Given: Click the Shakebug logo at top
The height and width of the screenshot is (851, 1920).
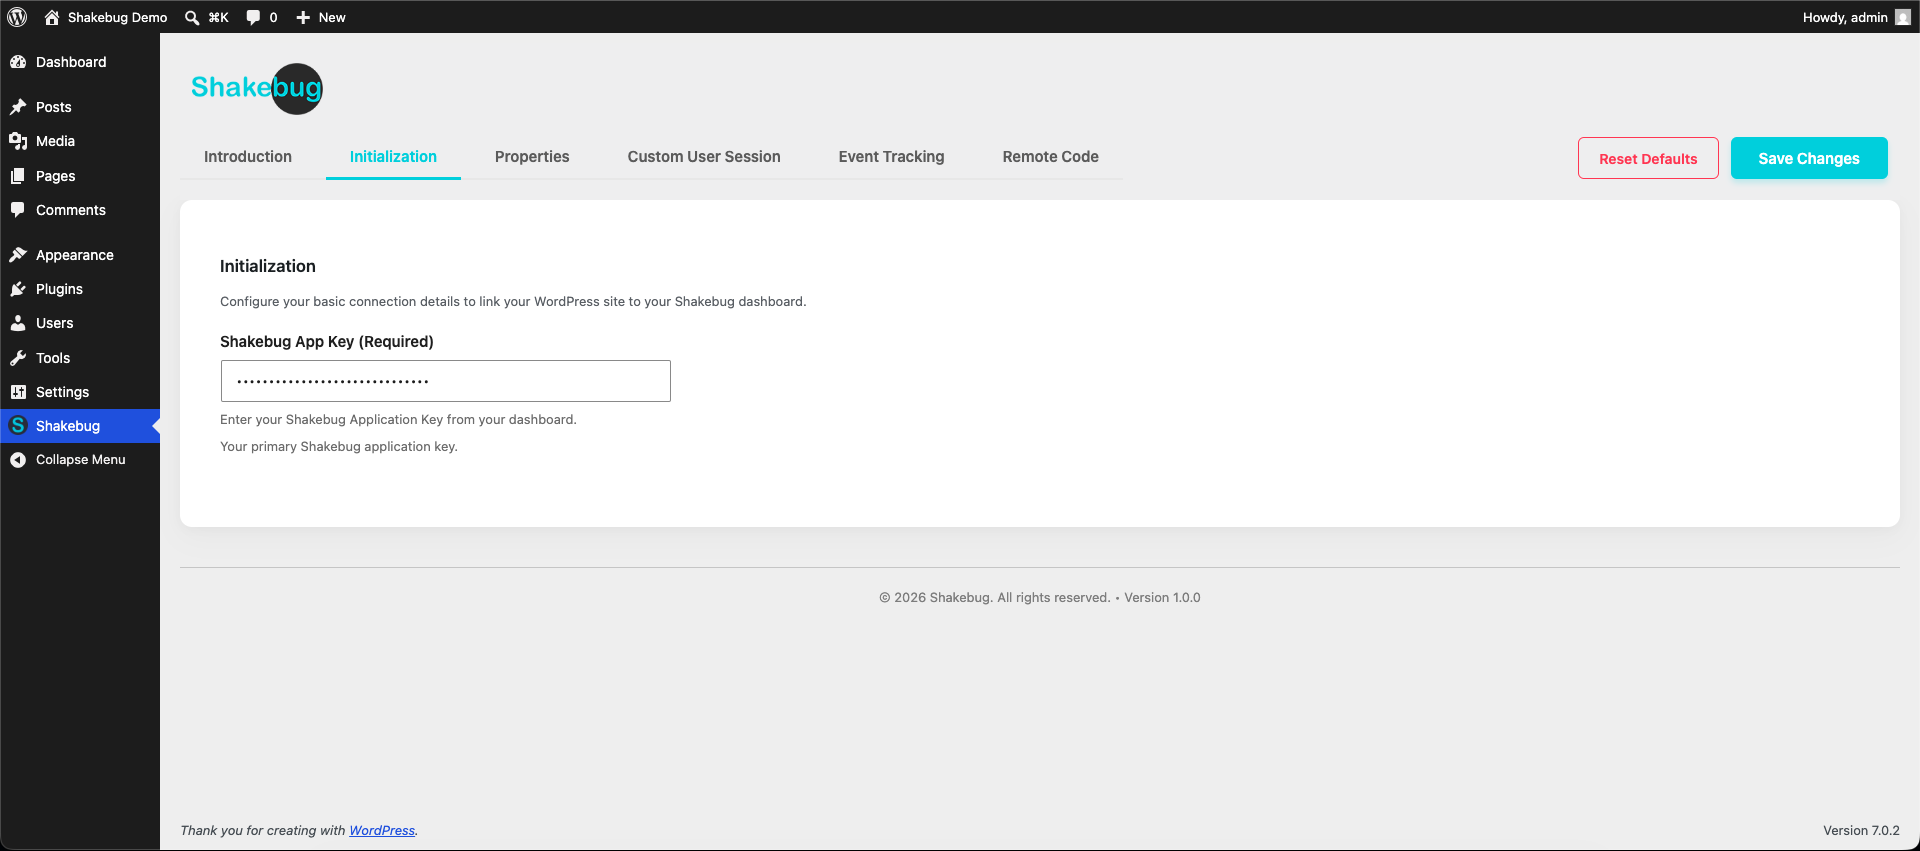Looking at the screenshot, I should coord(256,88).
